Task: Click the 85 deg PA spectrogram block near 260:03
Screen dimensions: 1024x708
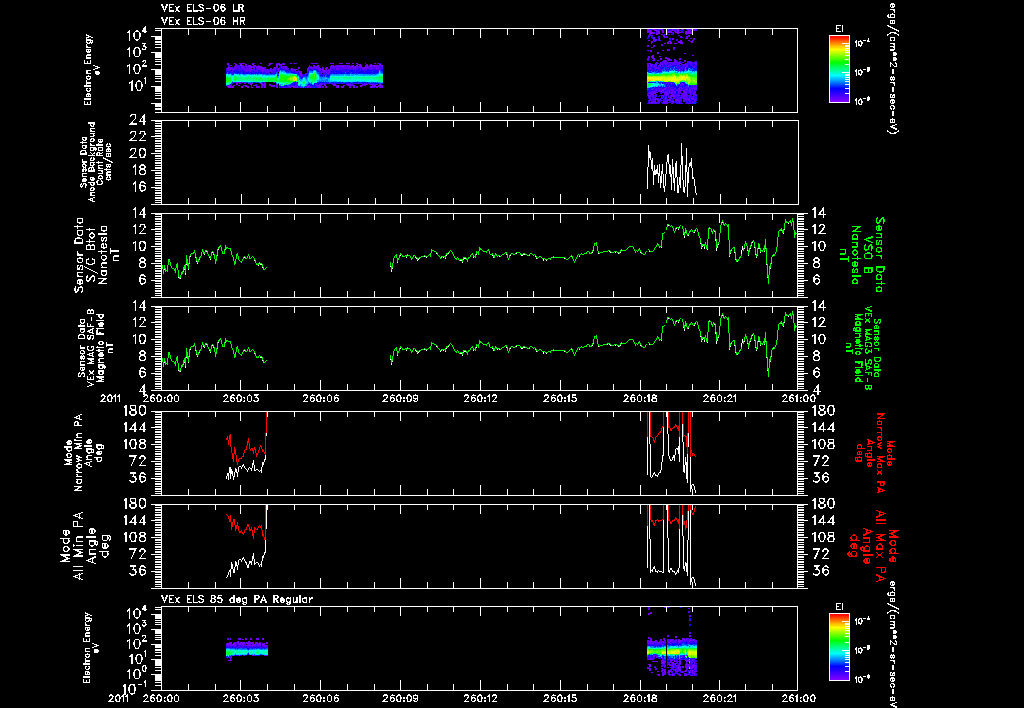Action: [x=247, y=649]
